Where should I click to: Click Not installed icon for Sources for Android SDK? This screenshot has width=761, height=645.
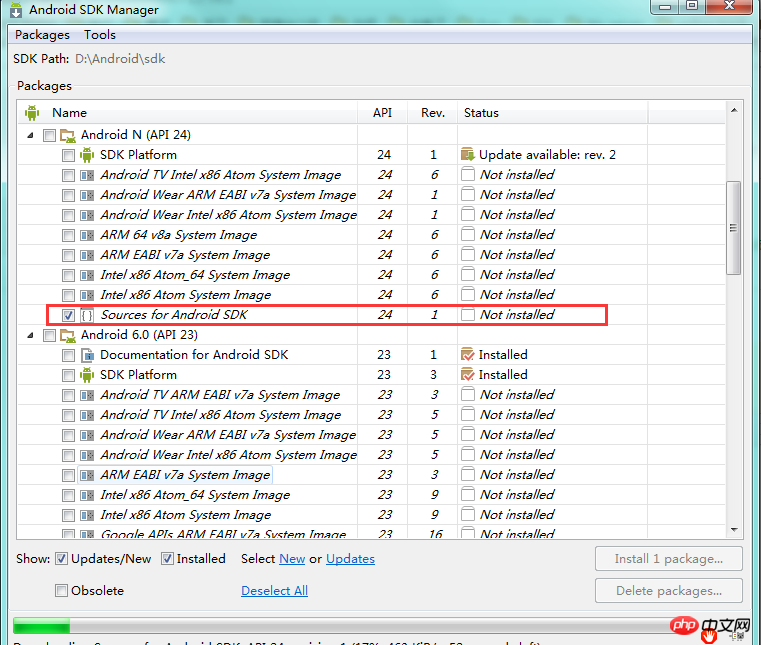[x=468, y=314]
